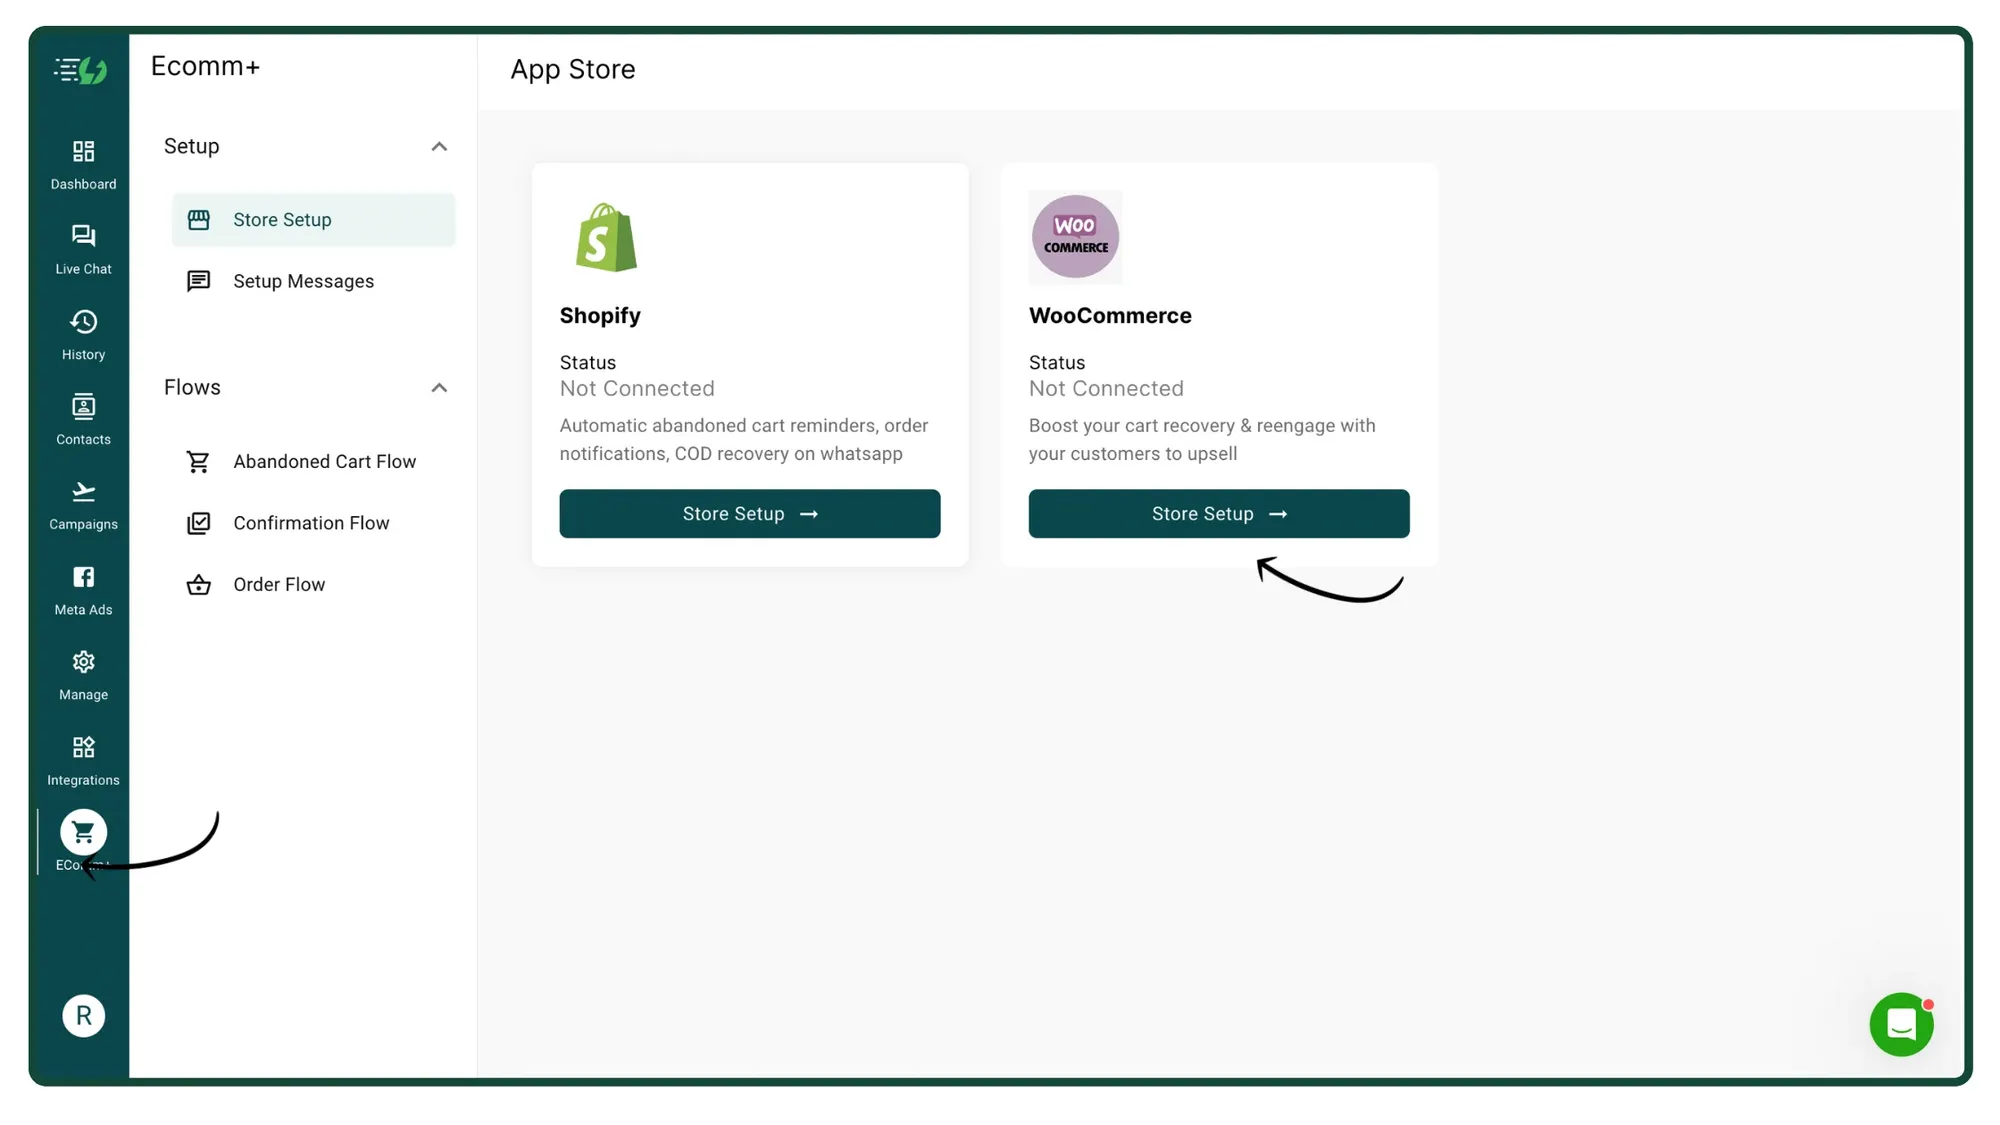The height and width of the screenshot is (1125, 2000).
Task: Click Store Setup button under Shopify
Action: coord(749,513)
